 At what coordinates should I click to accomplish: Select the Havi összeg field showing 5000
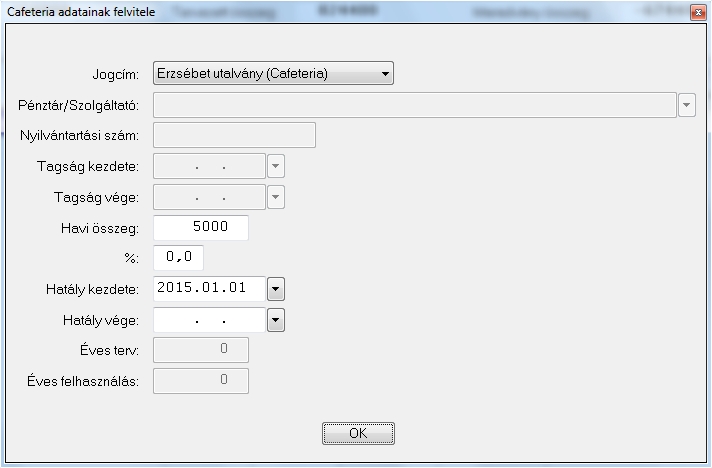coord(200,227)
